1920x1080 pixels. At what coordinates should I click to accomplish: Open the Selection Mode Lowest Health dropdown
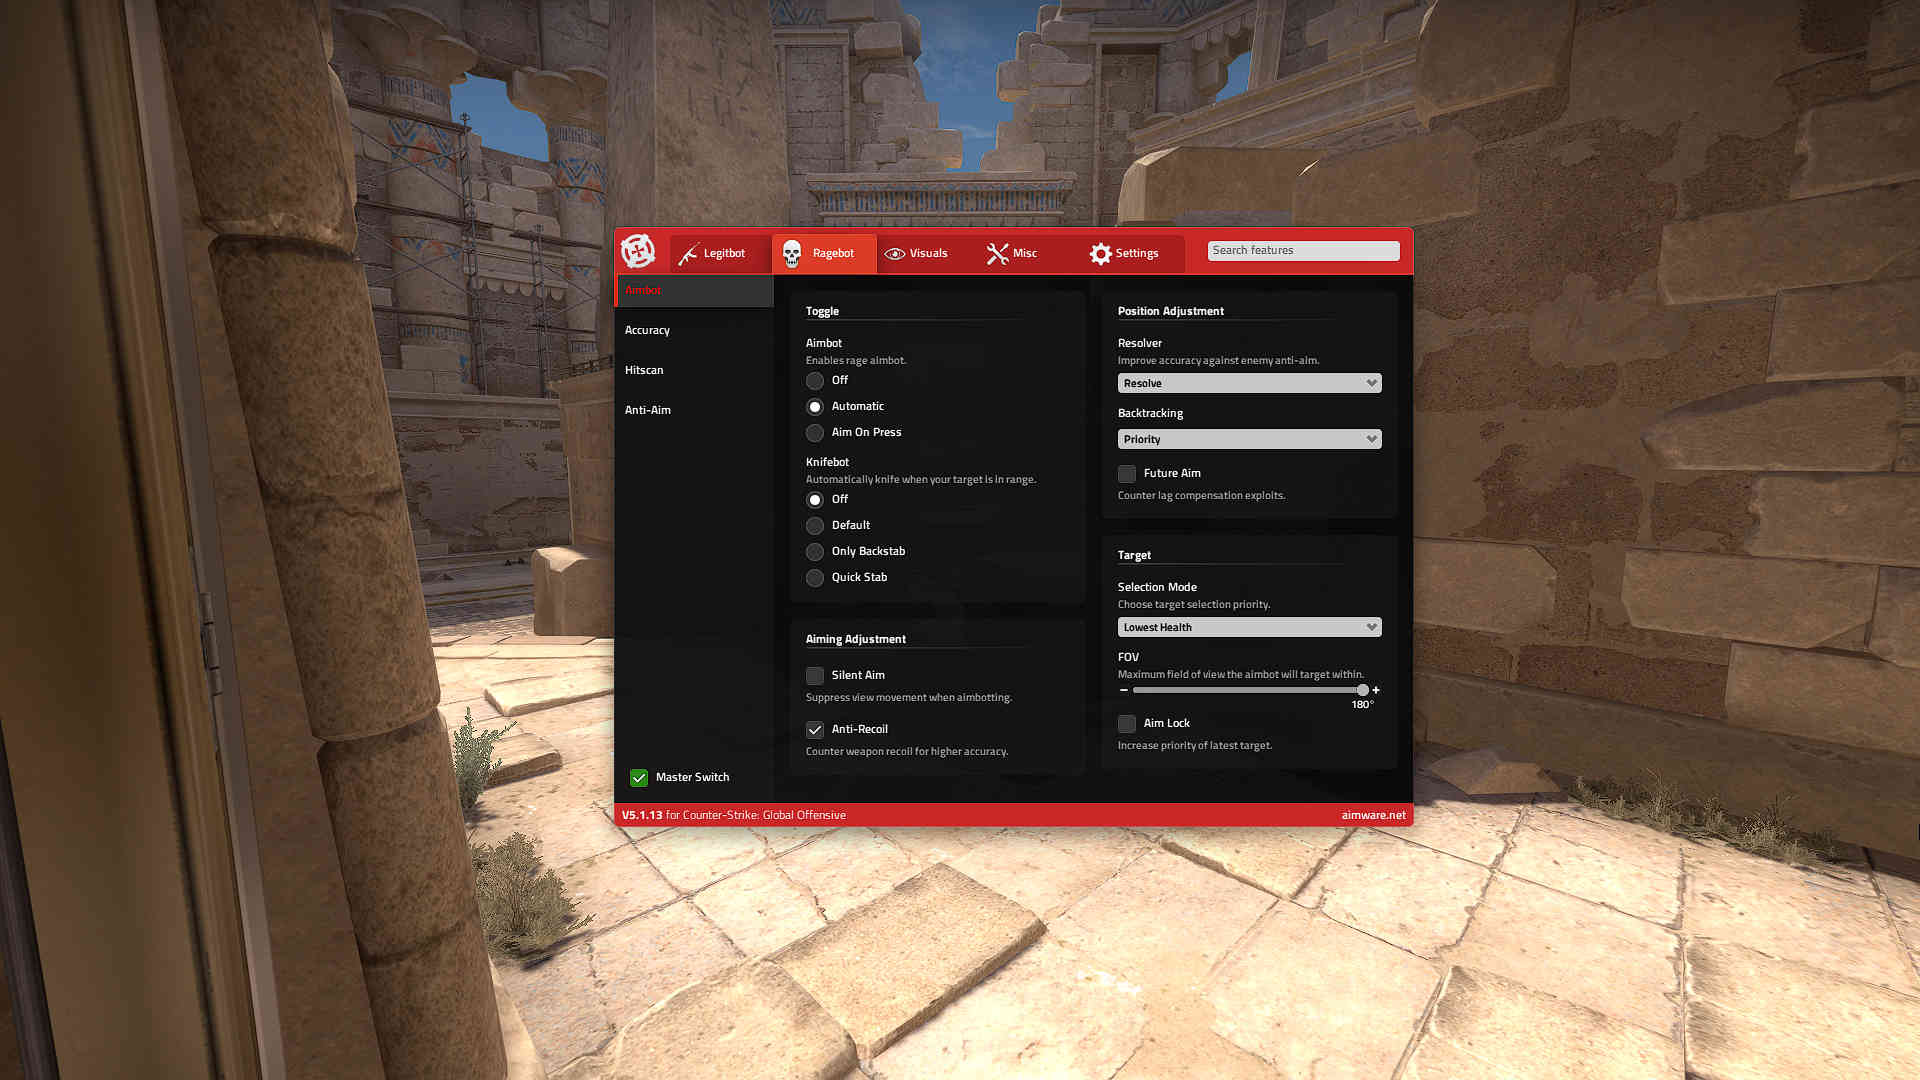1249,628
